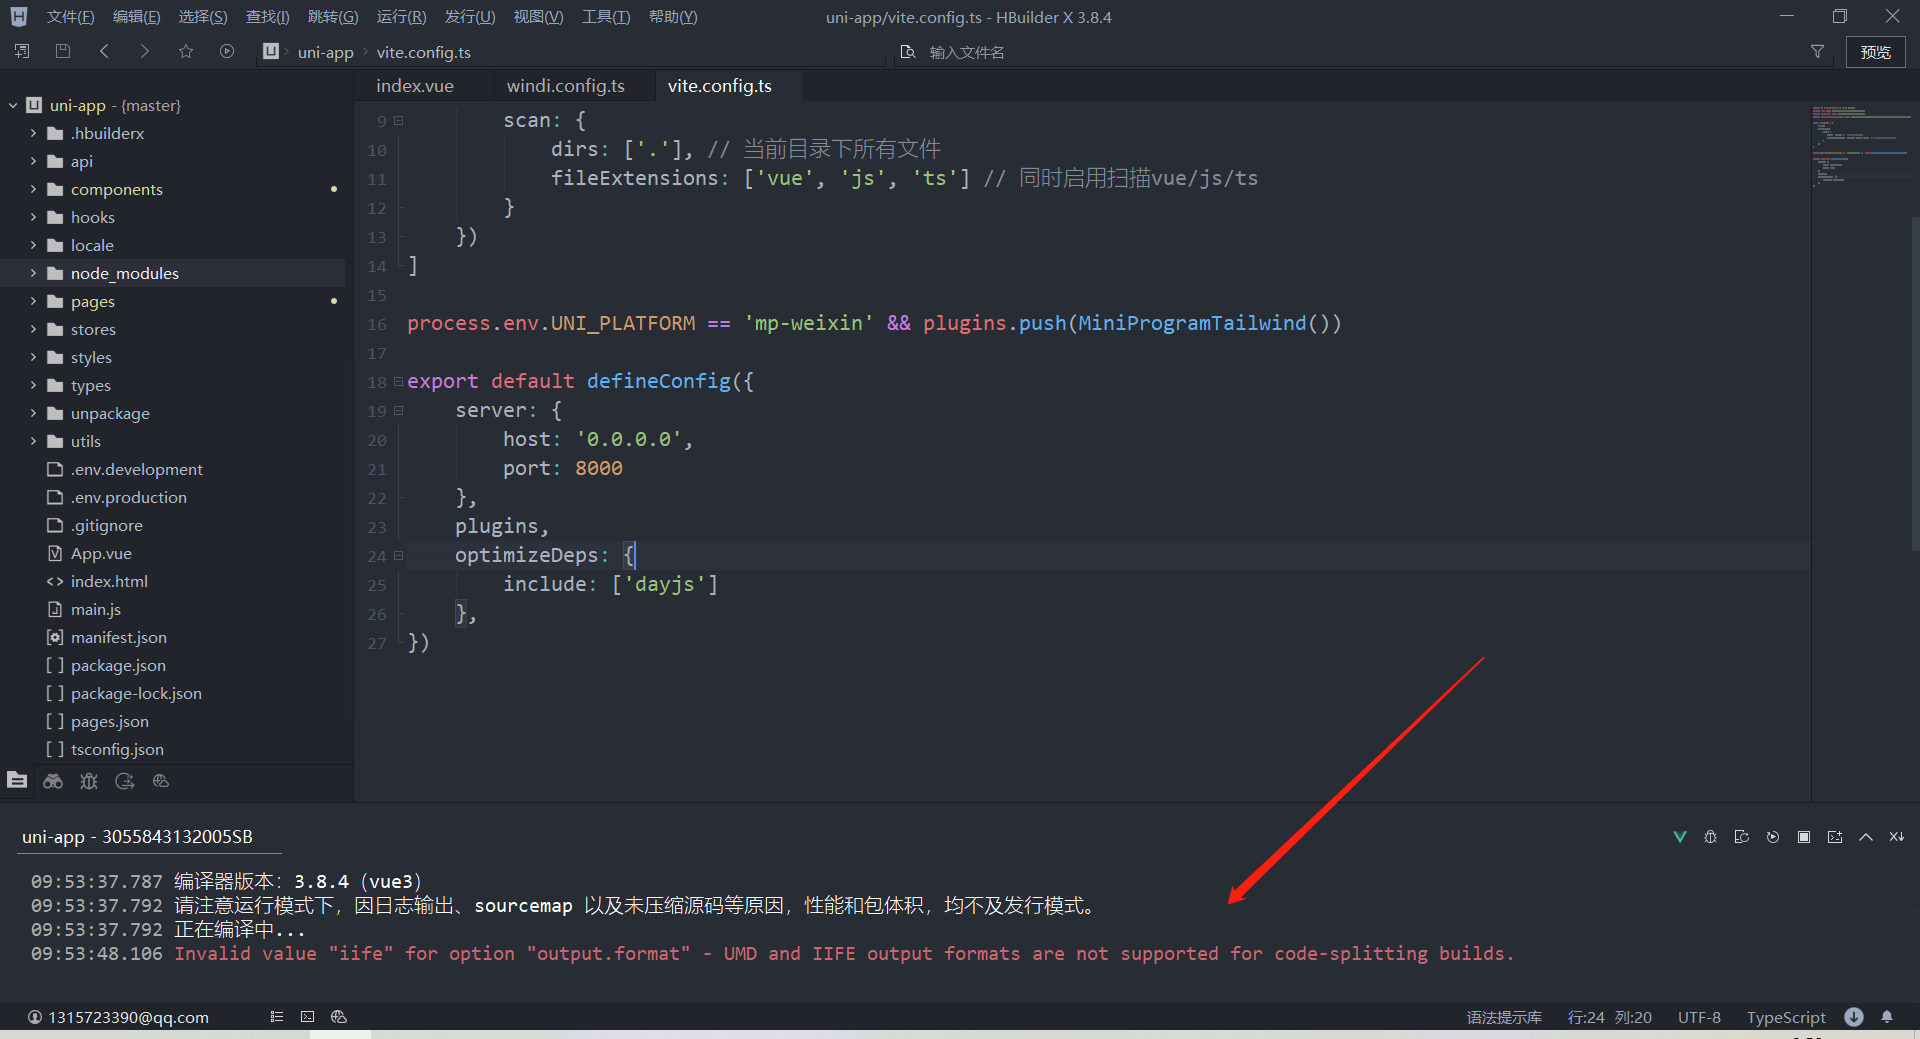Expand the components folder
The image size is (1920, 1039).
(33, 189)
